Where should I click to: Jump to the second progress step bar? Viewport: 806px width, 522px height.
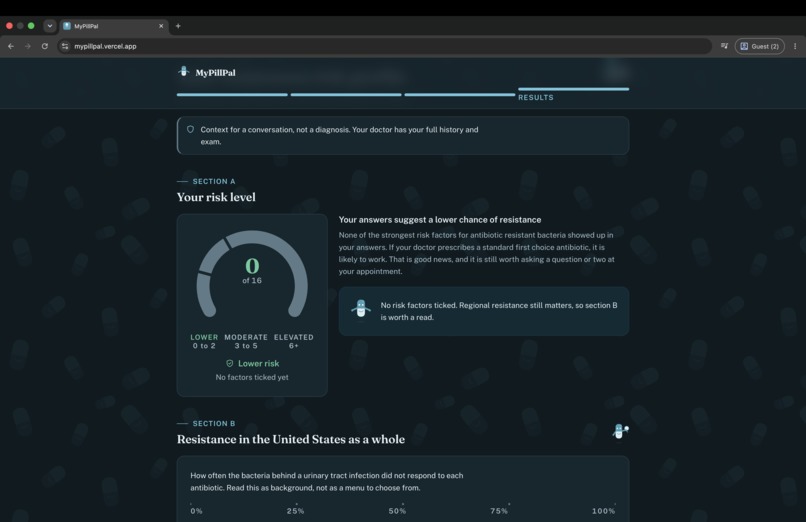[x=346, y=95]
